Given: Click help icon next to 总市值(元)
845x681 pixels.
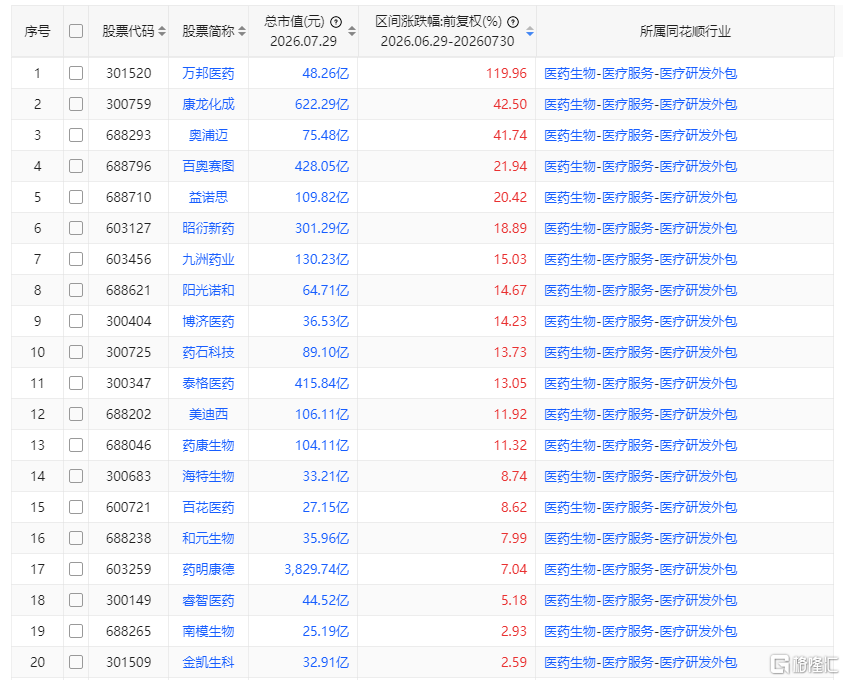Looking at the screenshot, I should pyautogui.click(x=336, y=22).
